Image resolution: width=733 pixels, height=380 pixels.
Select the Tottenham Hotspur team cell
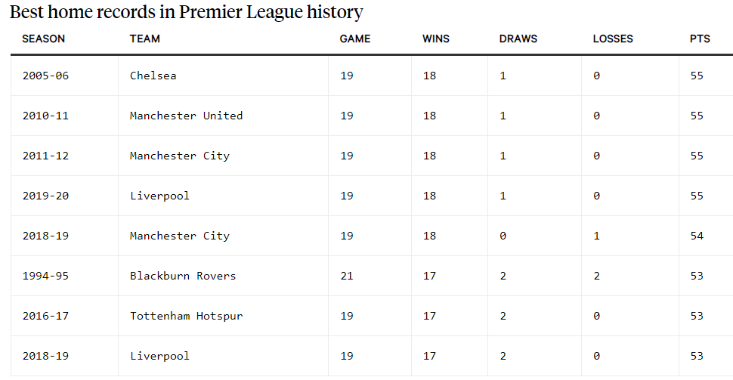223,316
